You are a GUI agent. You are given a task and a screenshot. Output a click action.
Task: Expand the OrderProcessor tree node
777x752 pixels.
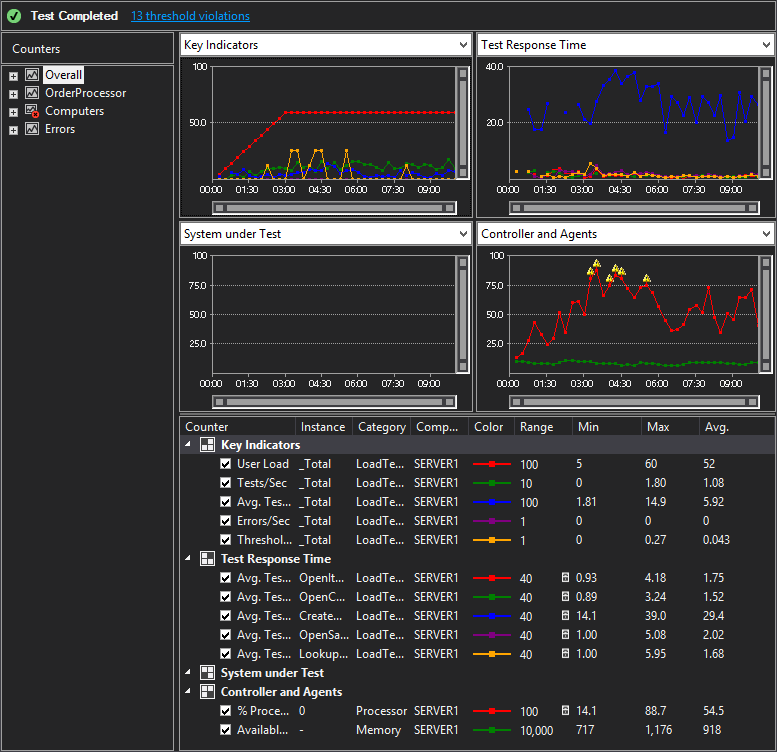tap(13, 94)
